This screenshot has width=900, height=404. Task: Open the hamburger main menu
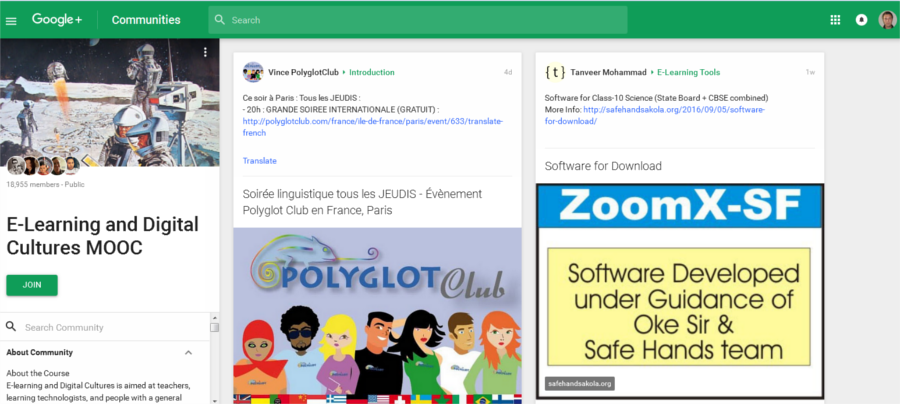[x=11, y=21]
